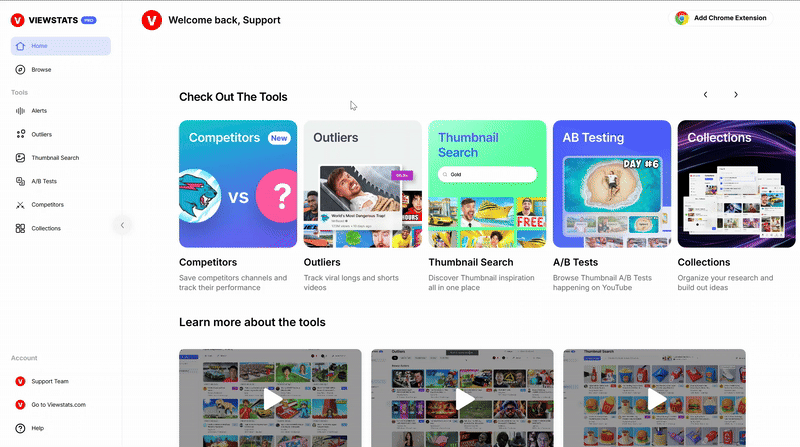Click the ViewStats logo at top left
Screen dimensions: 800x447
pyautogui.click(x=53, y=20)
